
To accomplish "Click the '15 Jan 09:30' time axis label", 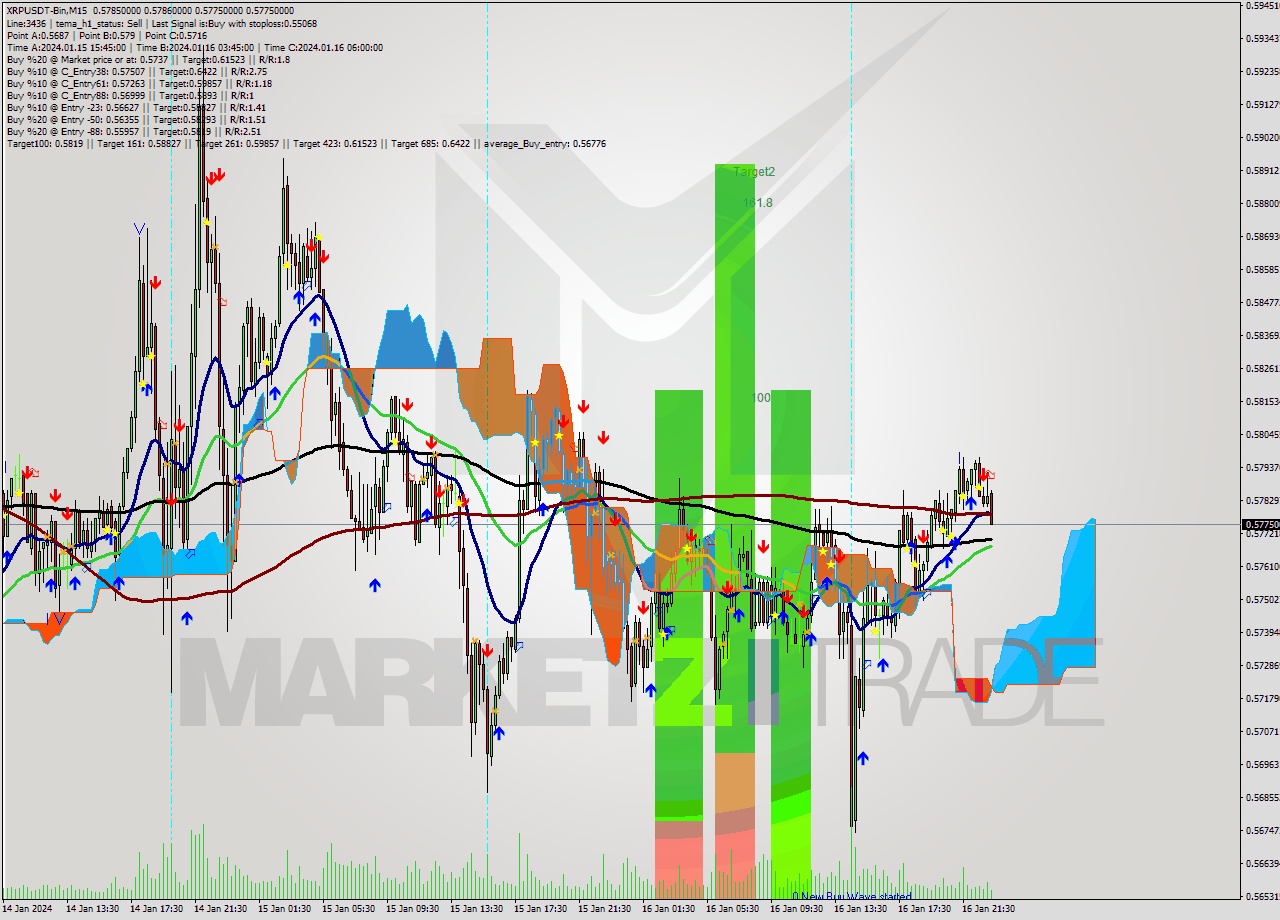I will (x=412, y=909).
